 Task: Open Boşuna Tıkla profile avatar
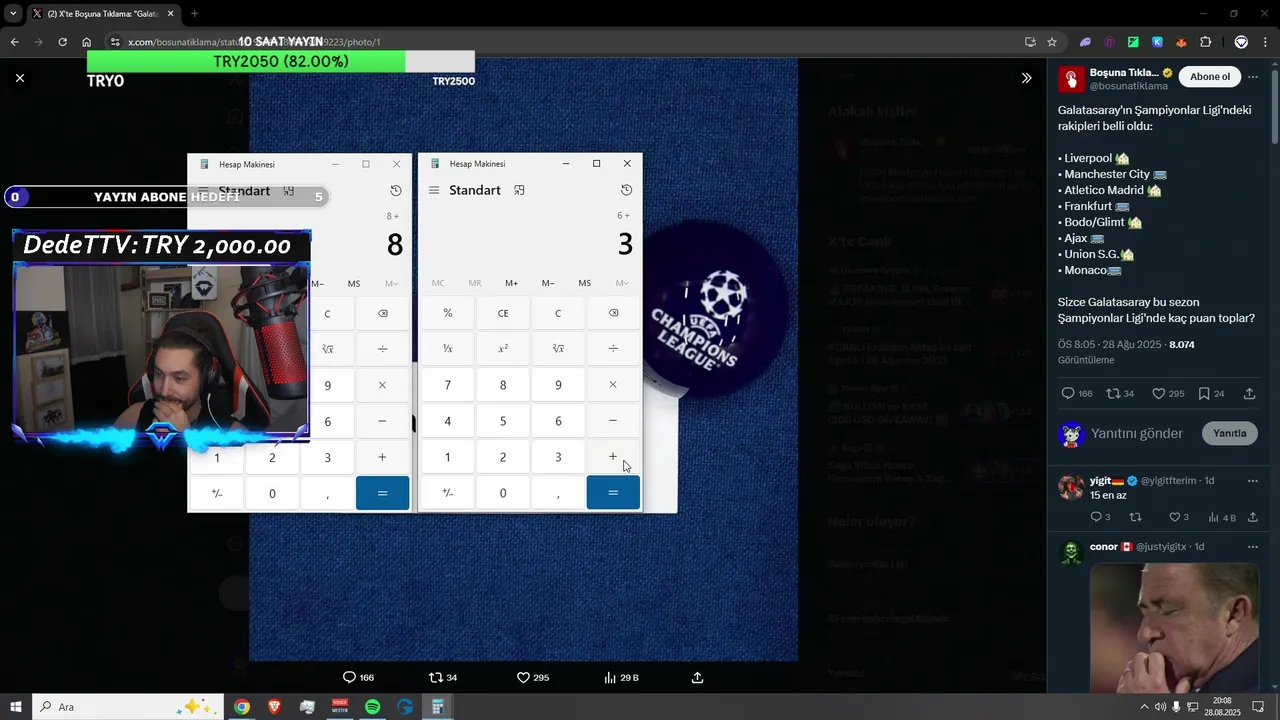click(1071, 79)
